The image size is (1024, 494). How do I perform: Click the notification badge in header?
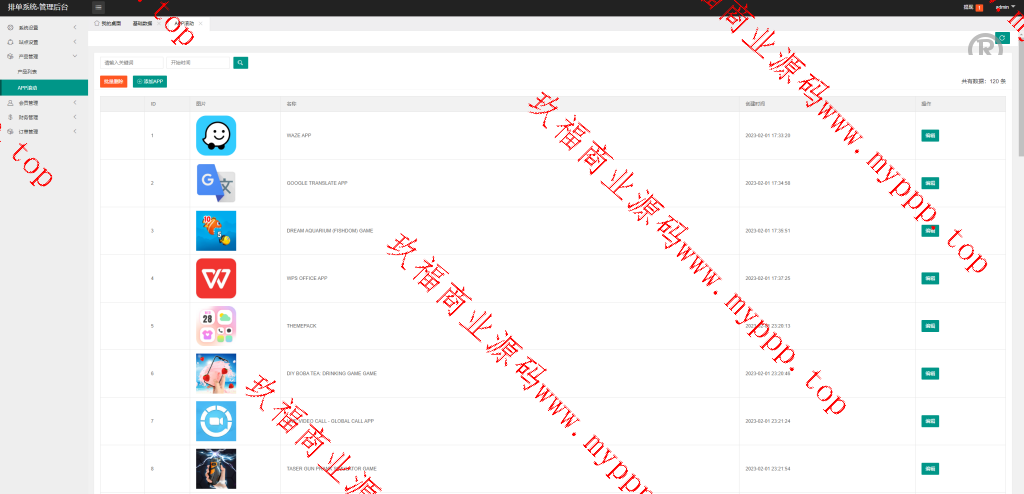tap(979, 7)
